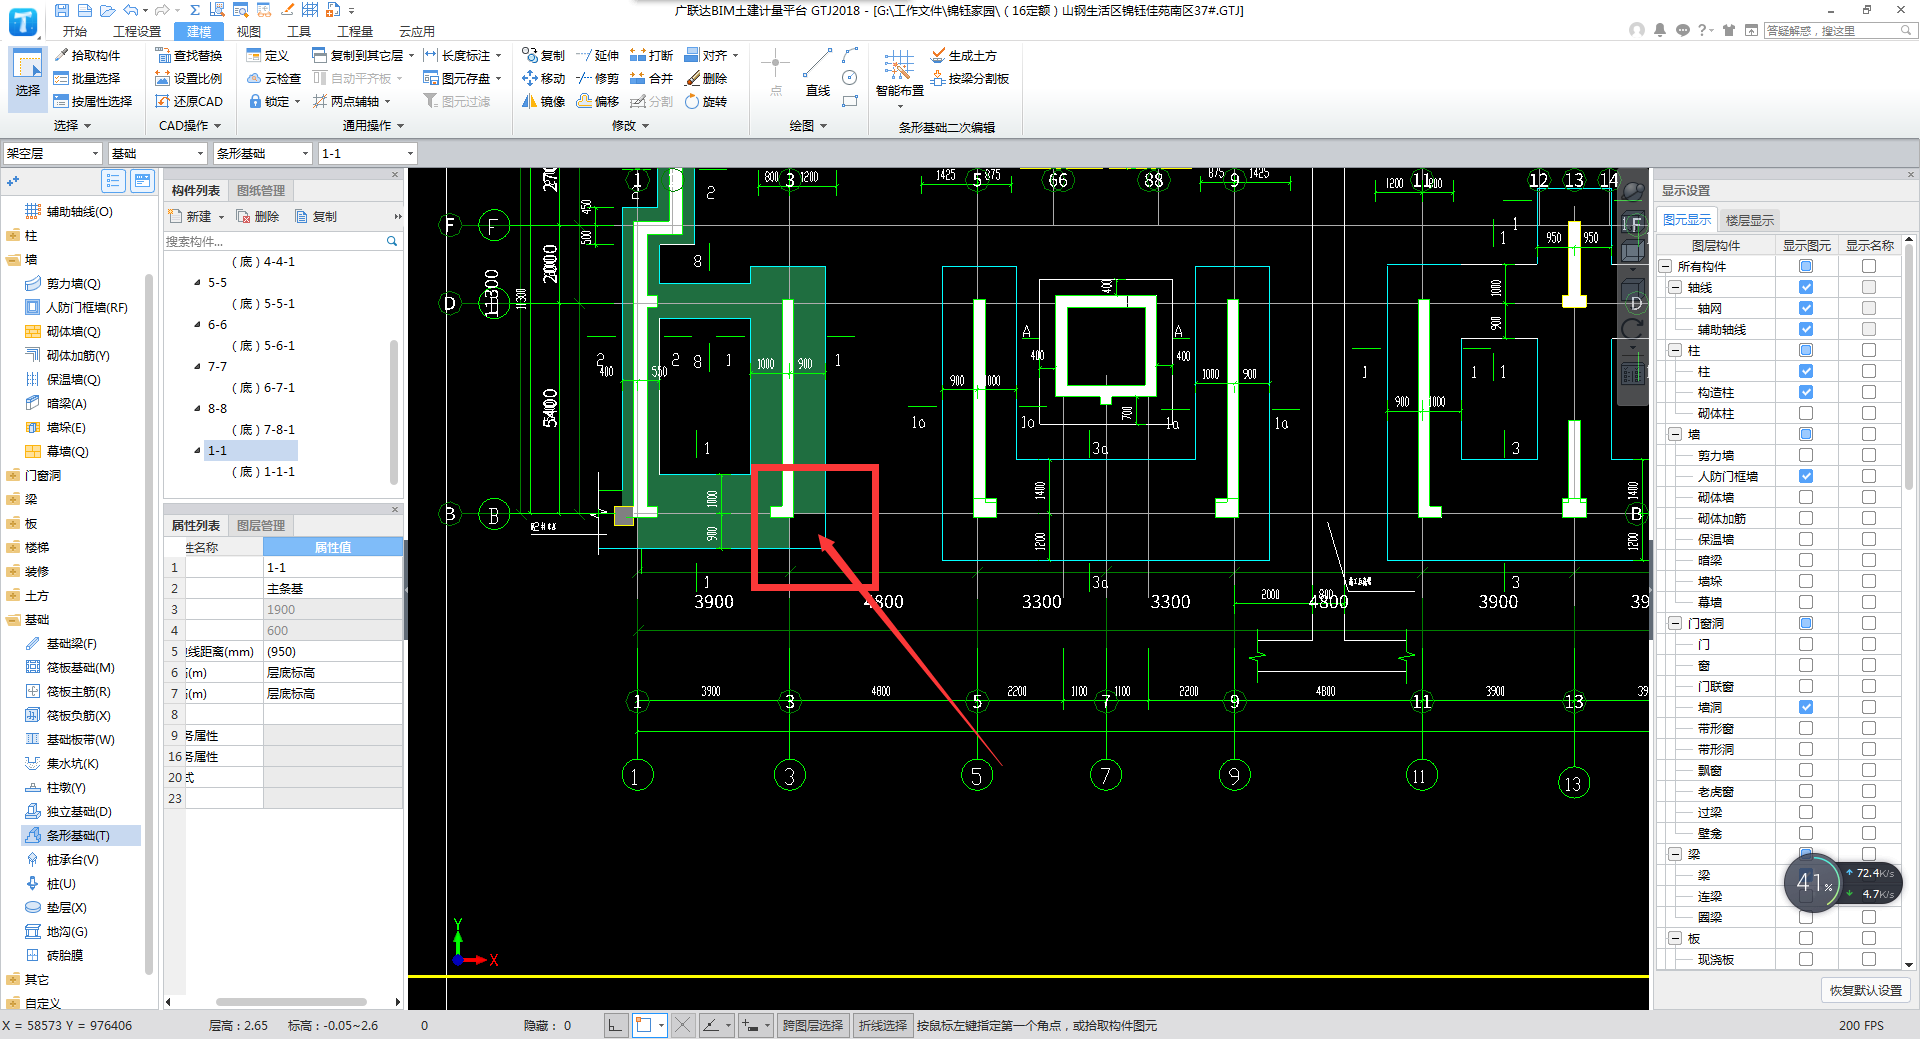Open the 视图 ribbon tab

coord(248,31)
